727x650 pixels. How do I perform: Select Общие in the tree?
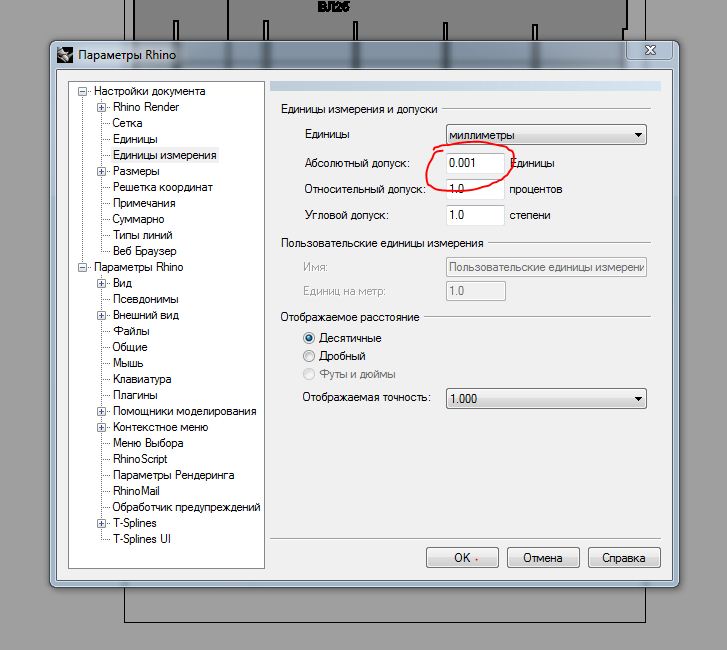coord(129,347)
